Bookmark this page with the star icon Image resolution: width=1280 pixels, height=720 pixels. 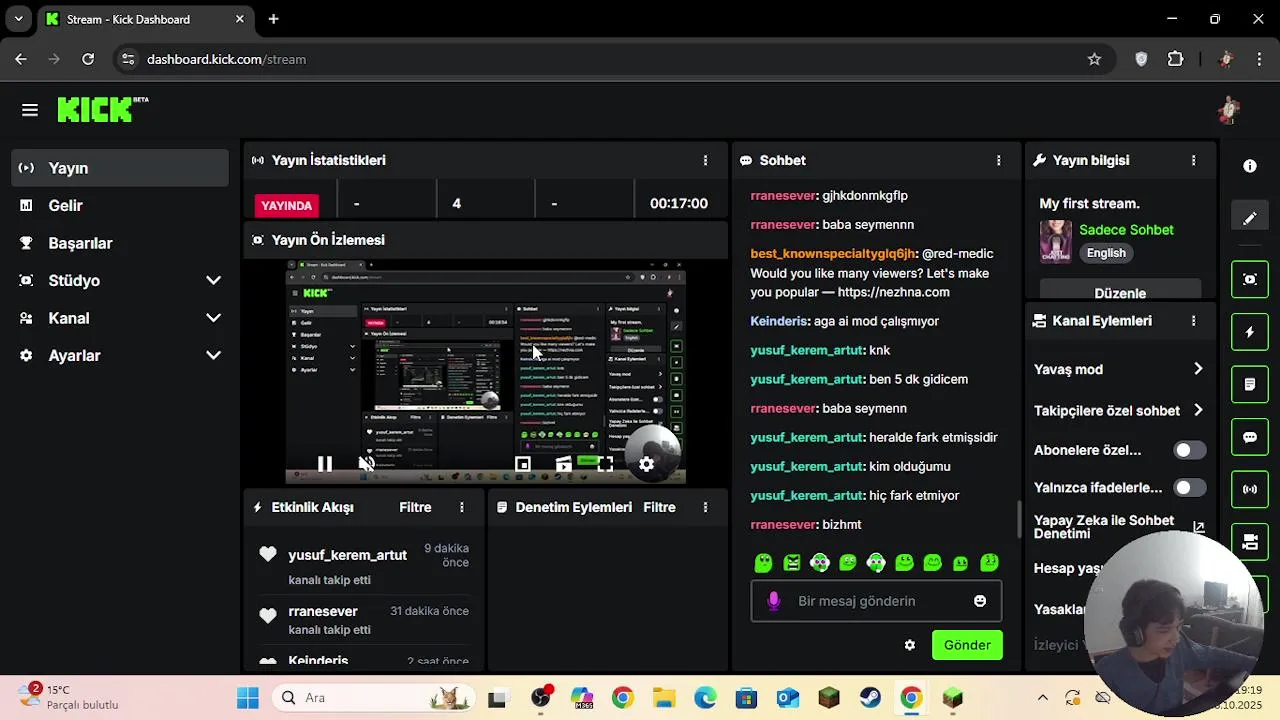coord(1094,59)
